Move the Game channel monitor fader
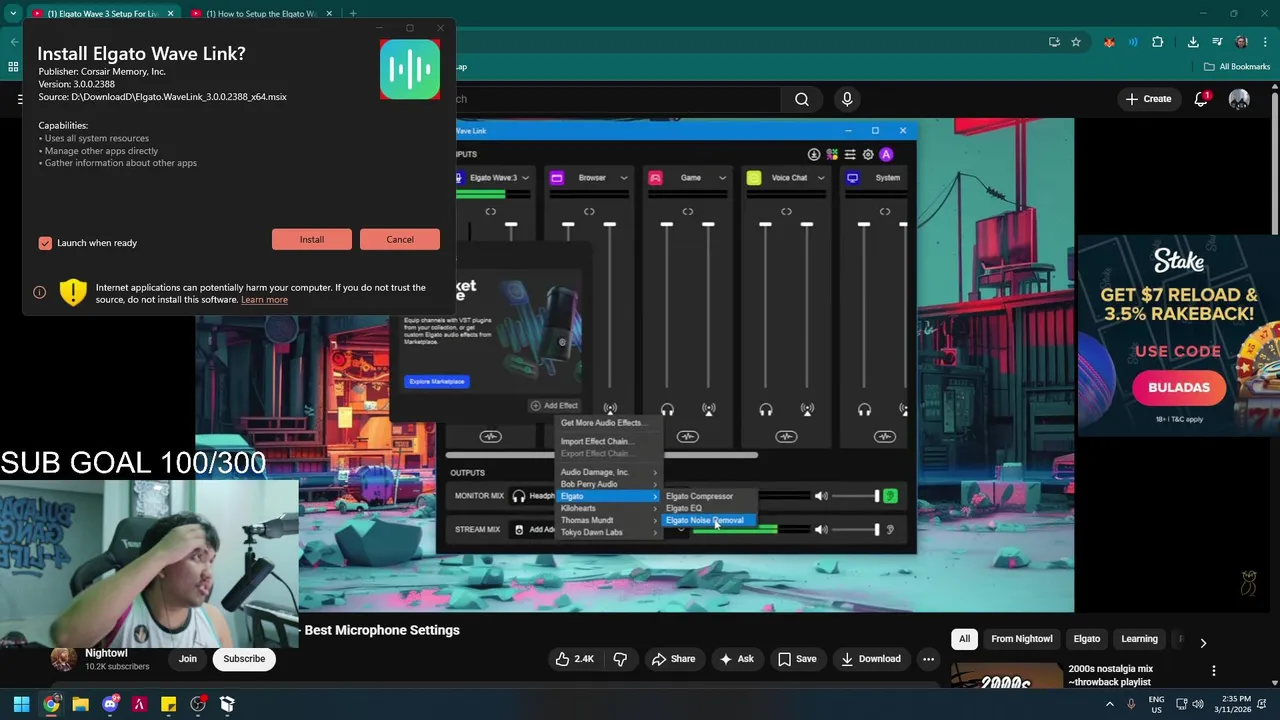 coord(667,224)
